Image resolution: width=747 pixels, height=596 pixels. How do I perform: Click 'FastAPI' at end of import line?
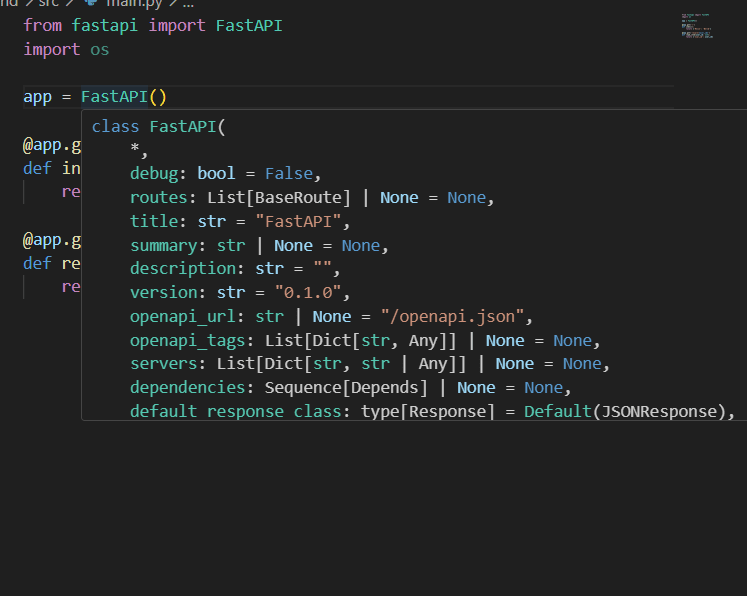249,25
